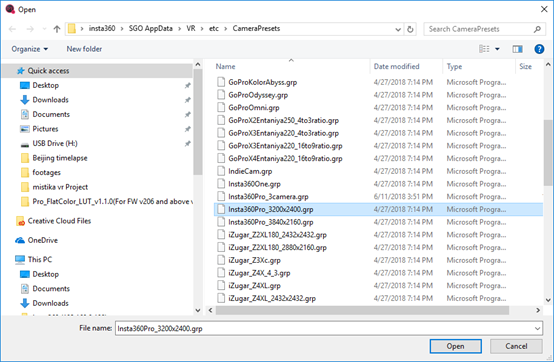Image resolution: width=554 pixels, height=362 pixels.
Task: Open Documents under This PC
Action: pyautogui.click(x=51, y=289)
